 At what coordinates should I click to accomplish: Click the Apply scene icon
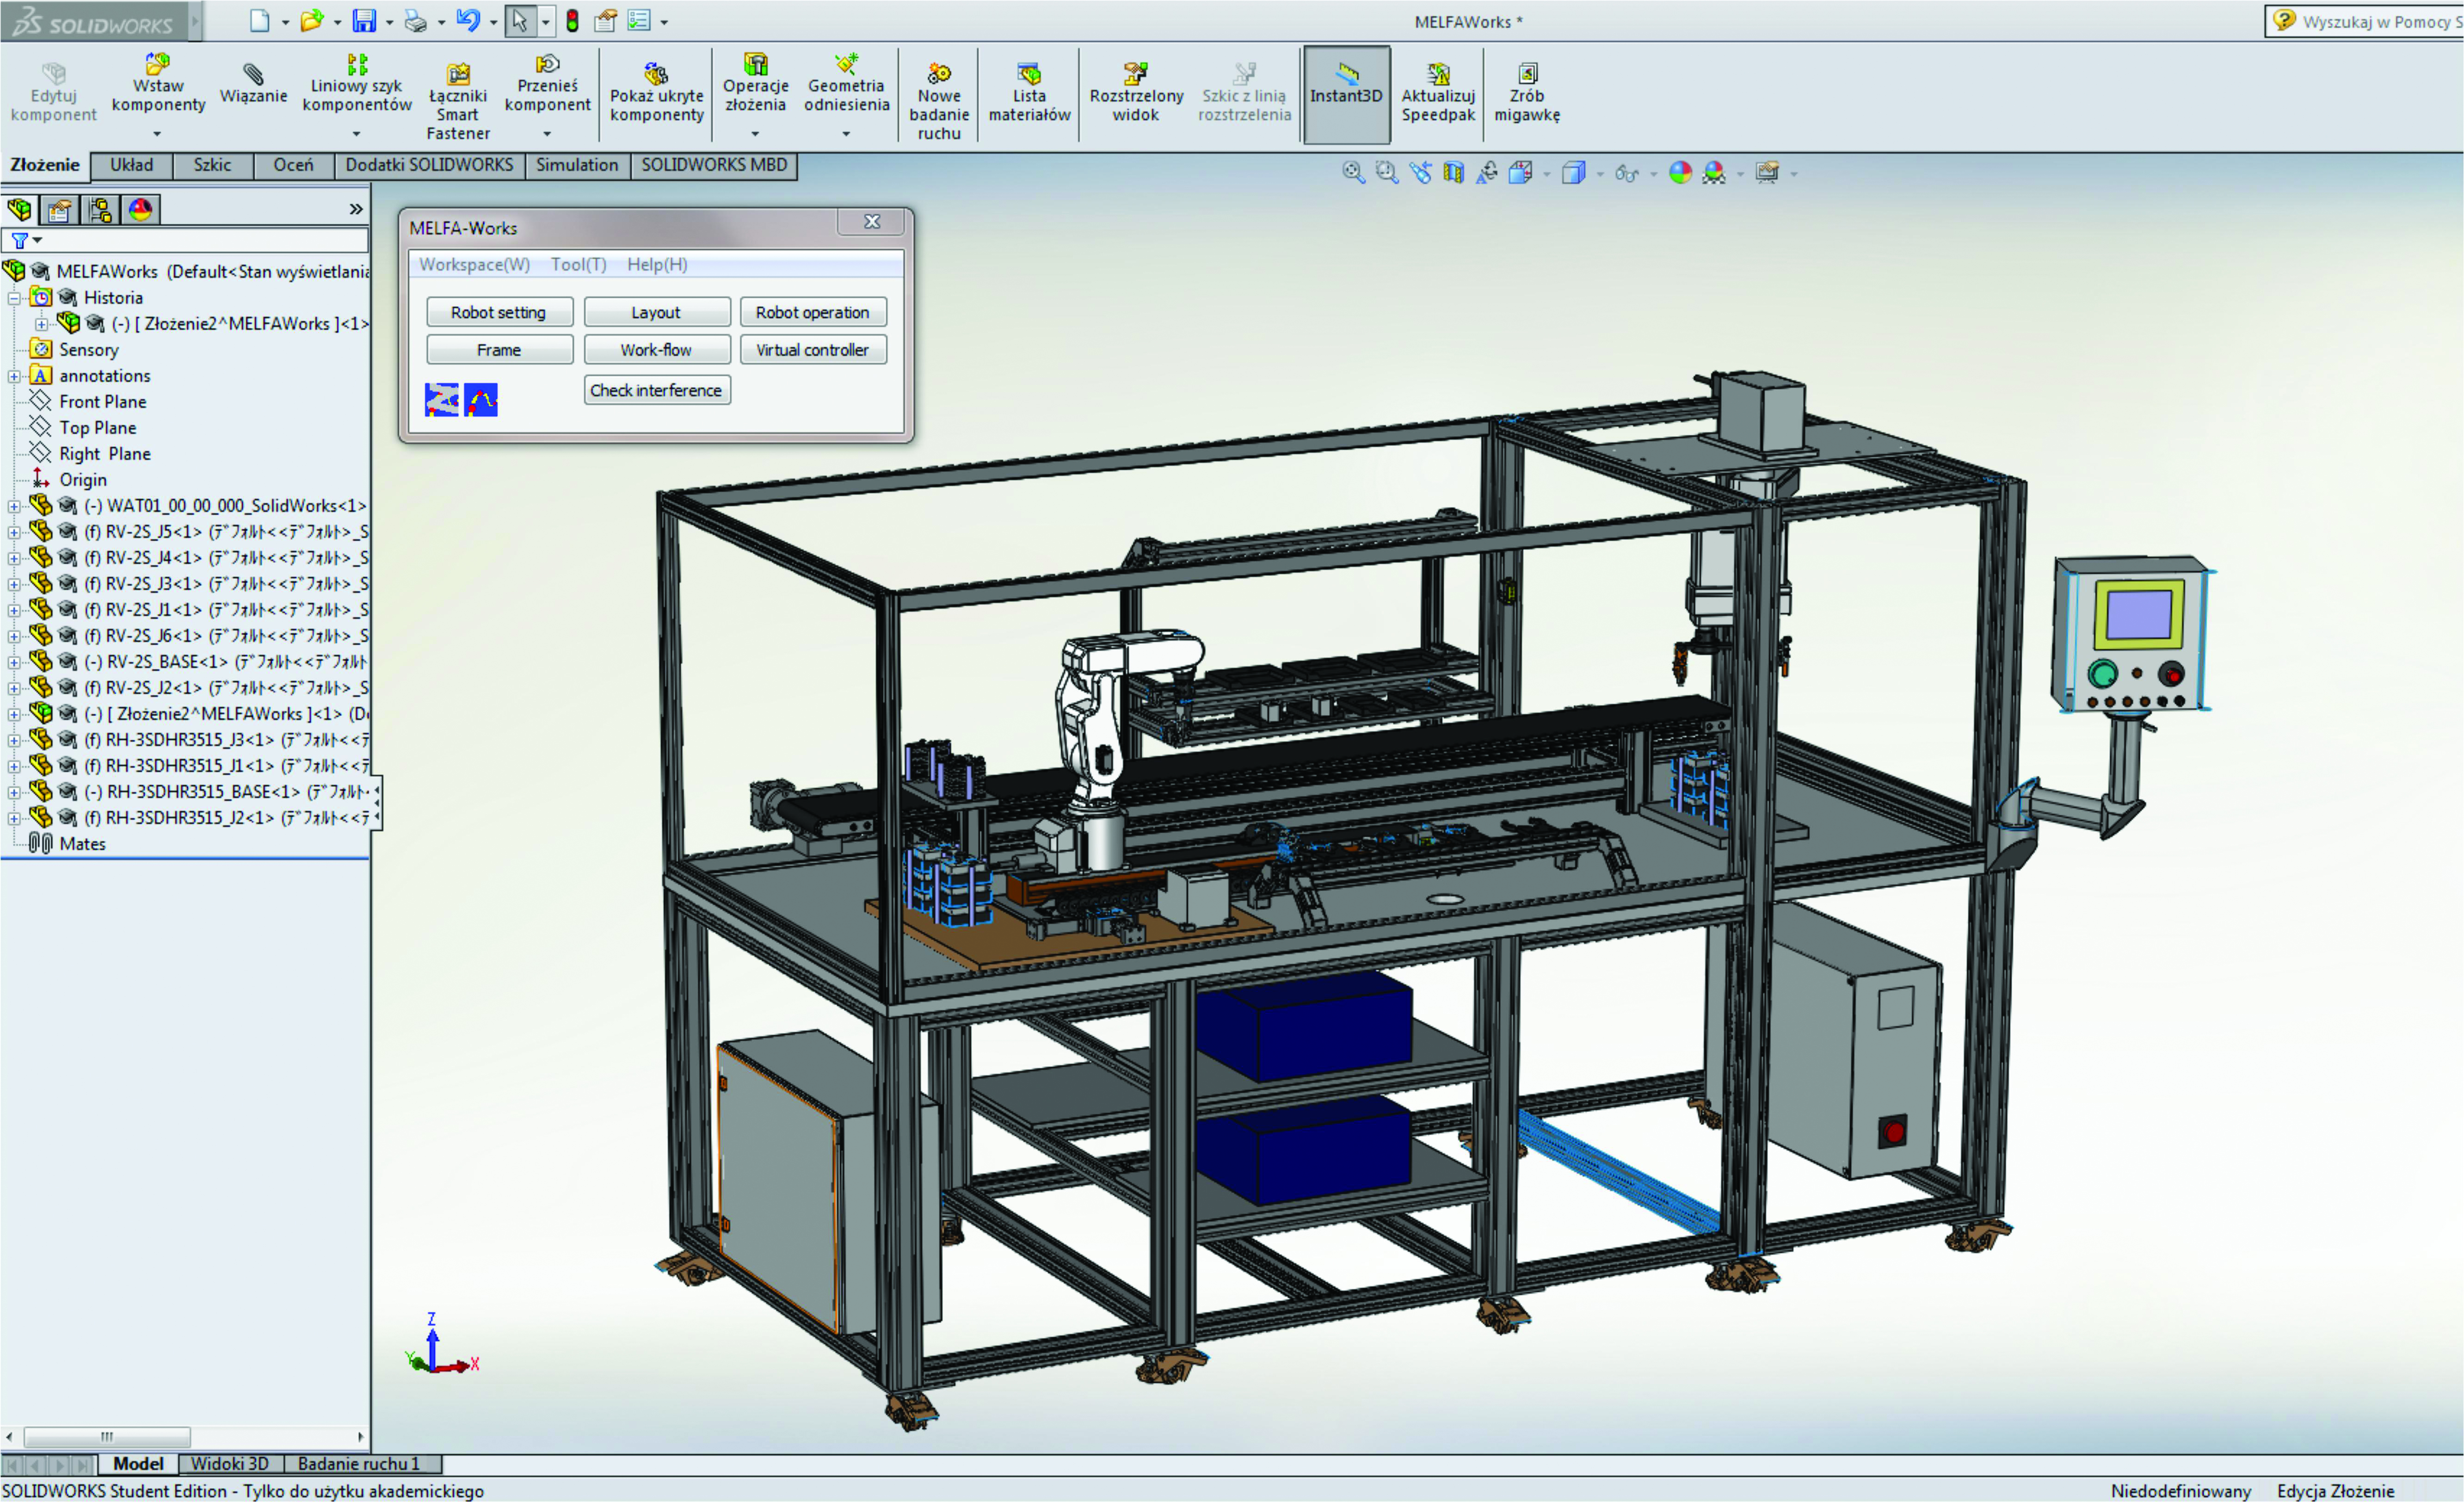[1713, 173]
